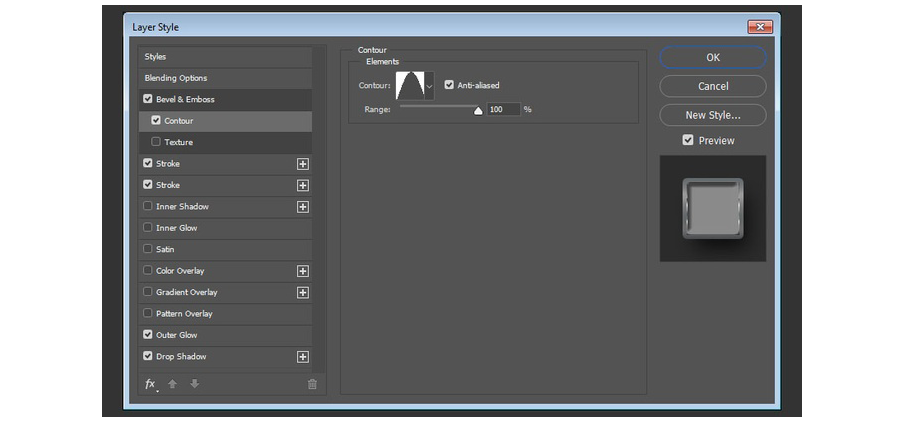Open the Contour picker dropdown arrow

coord(429,86)
